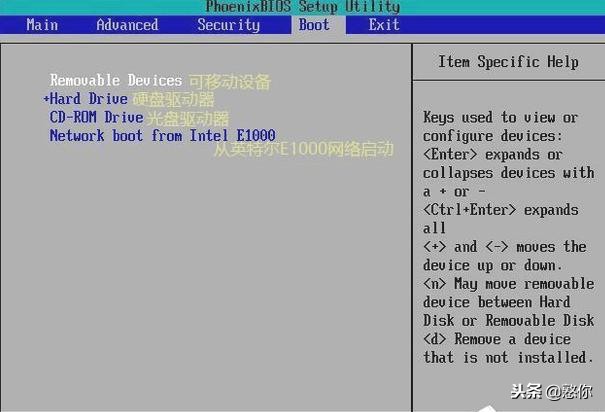Go to the Security tab
Image resolution: width=605 pixels, height=412 pixels.
[x=228, y=25]
